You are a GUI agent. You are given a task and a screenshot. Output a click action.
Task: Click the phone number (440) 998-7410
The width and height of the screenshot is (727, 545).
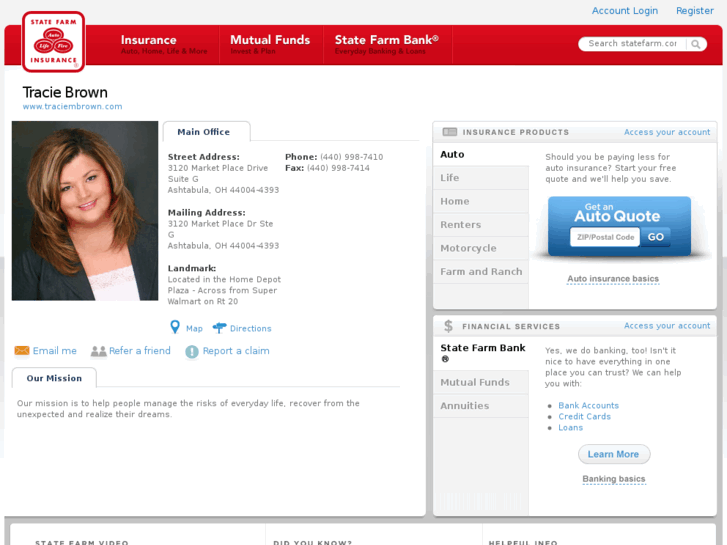tap(351, 157)
